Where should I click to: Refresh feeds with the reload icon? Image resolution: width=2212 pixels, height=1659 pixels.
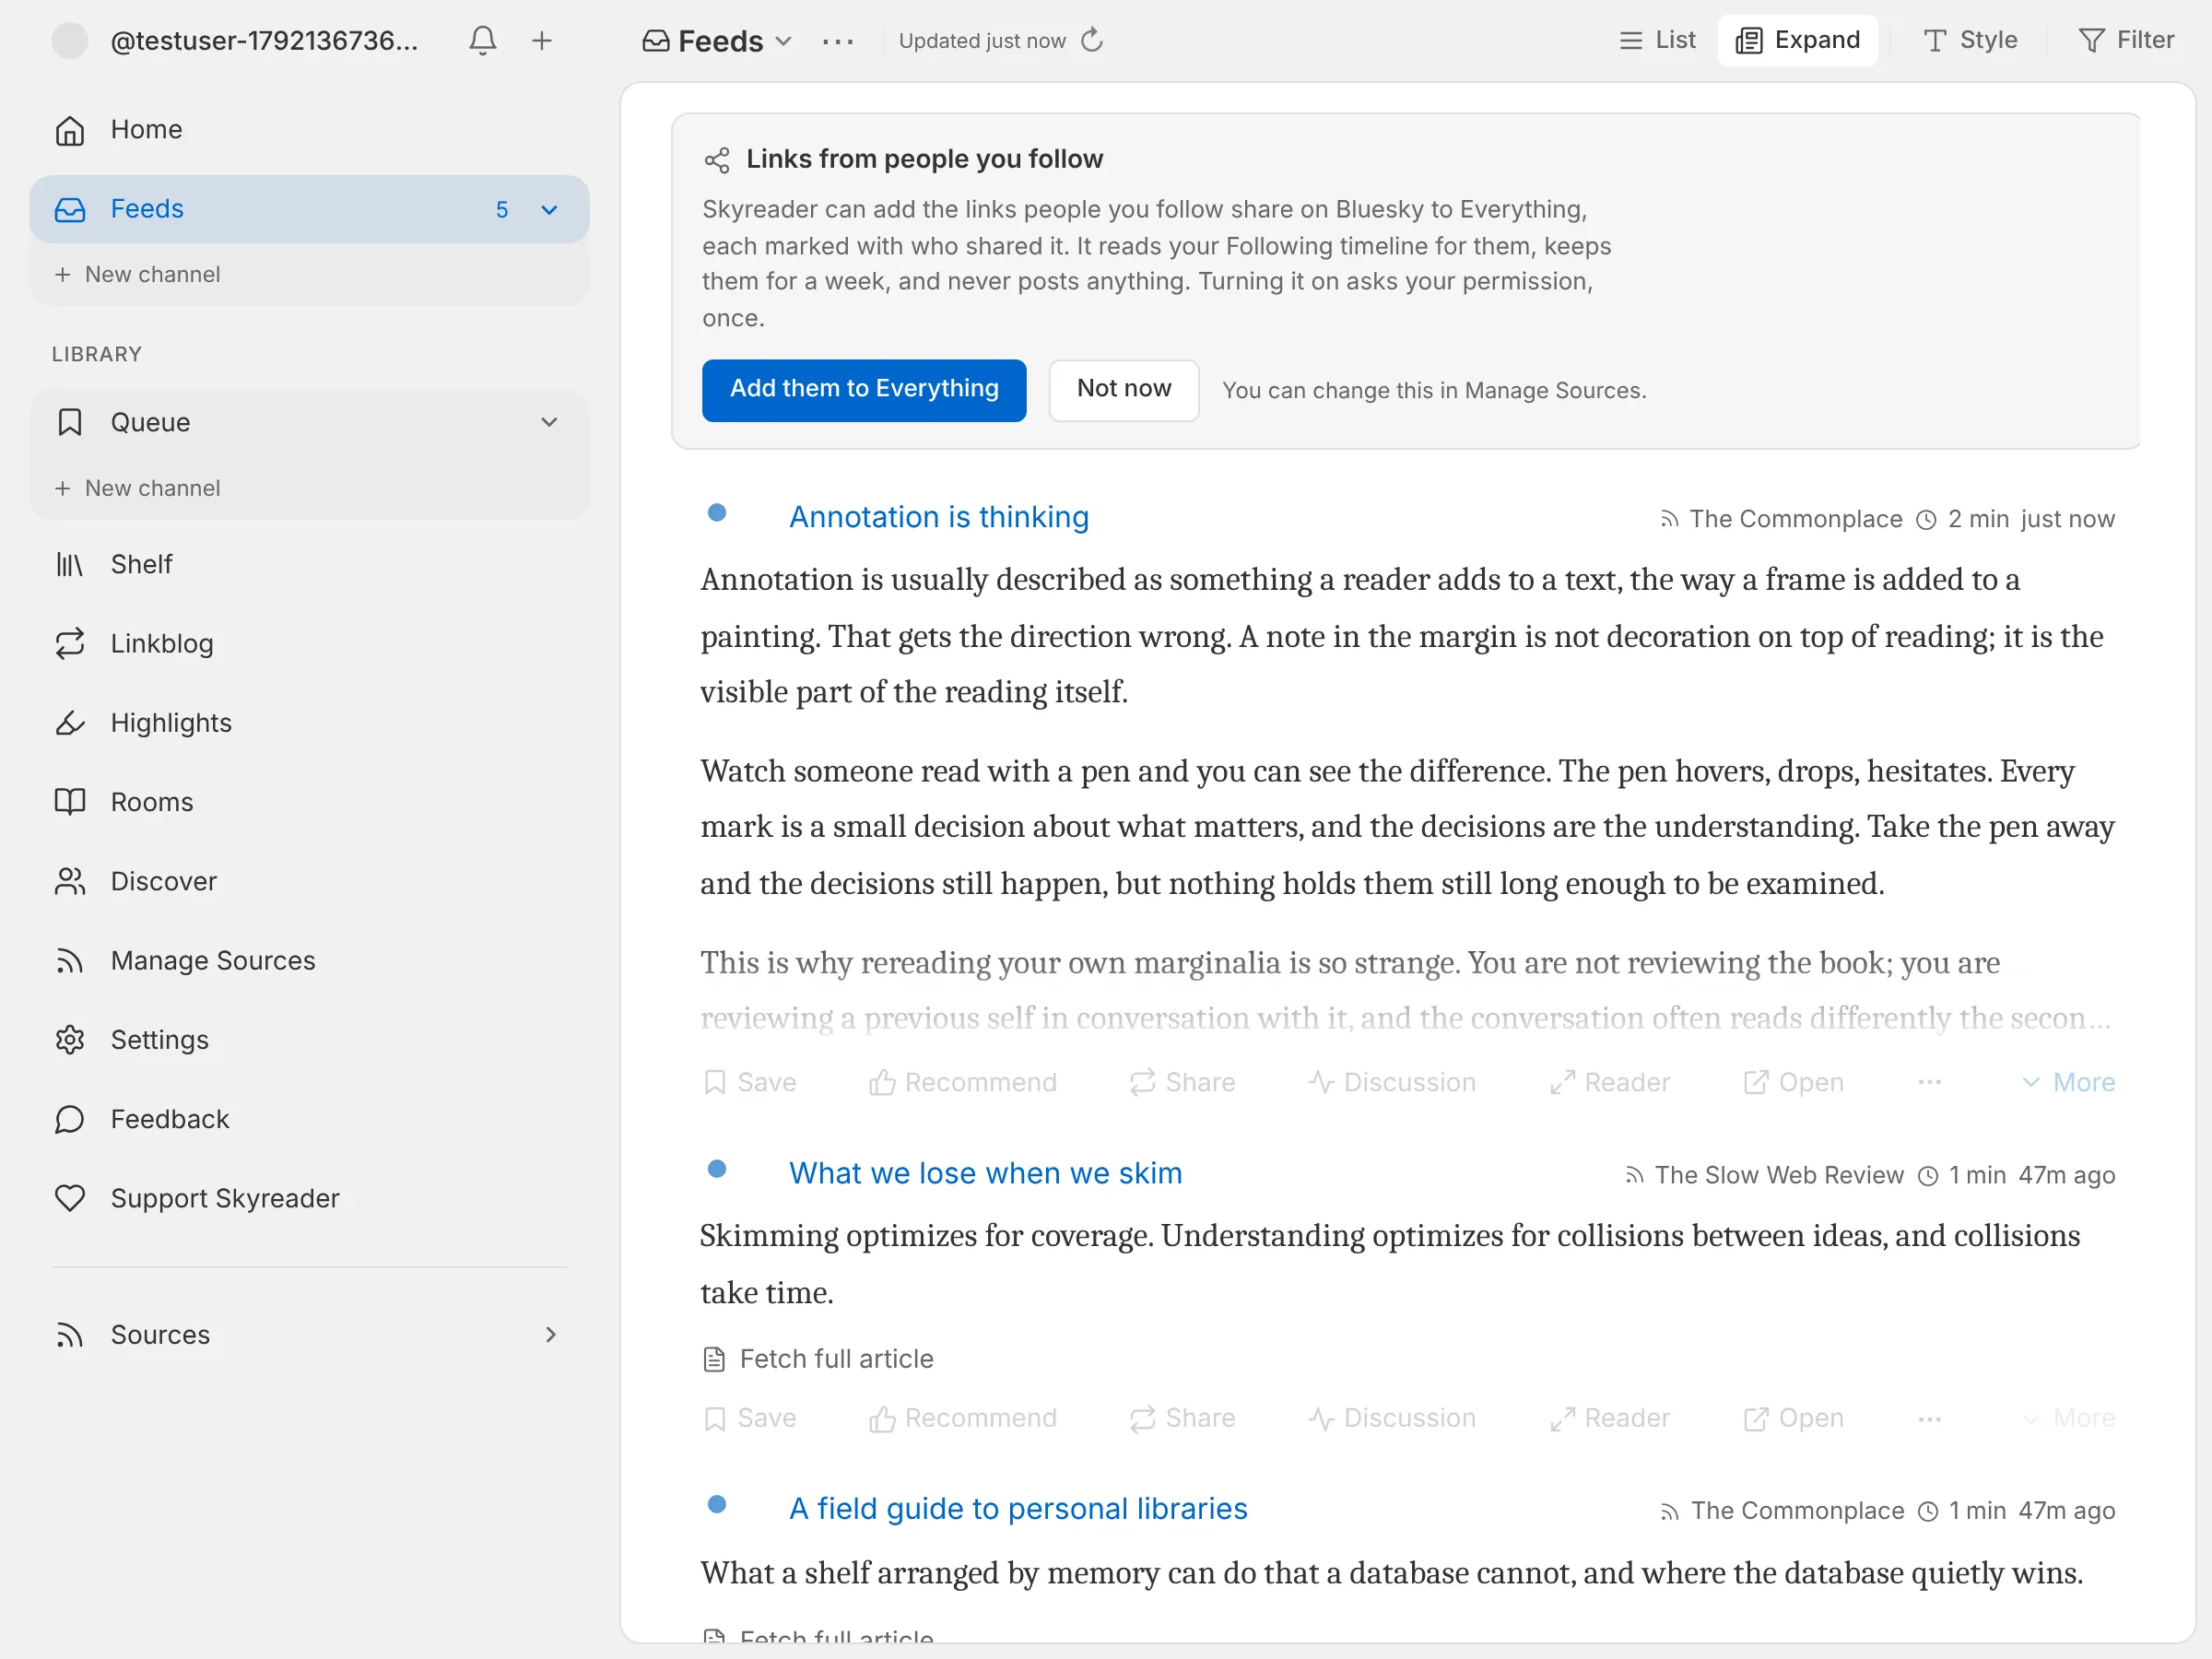pos(1092,40)
